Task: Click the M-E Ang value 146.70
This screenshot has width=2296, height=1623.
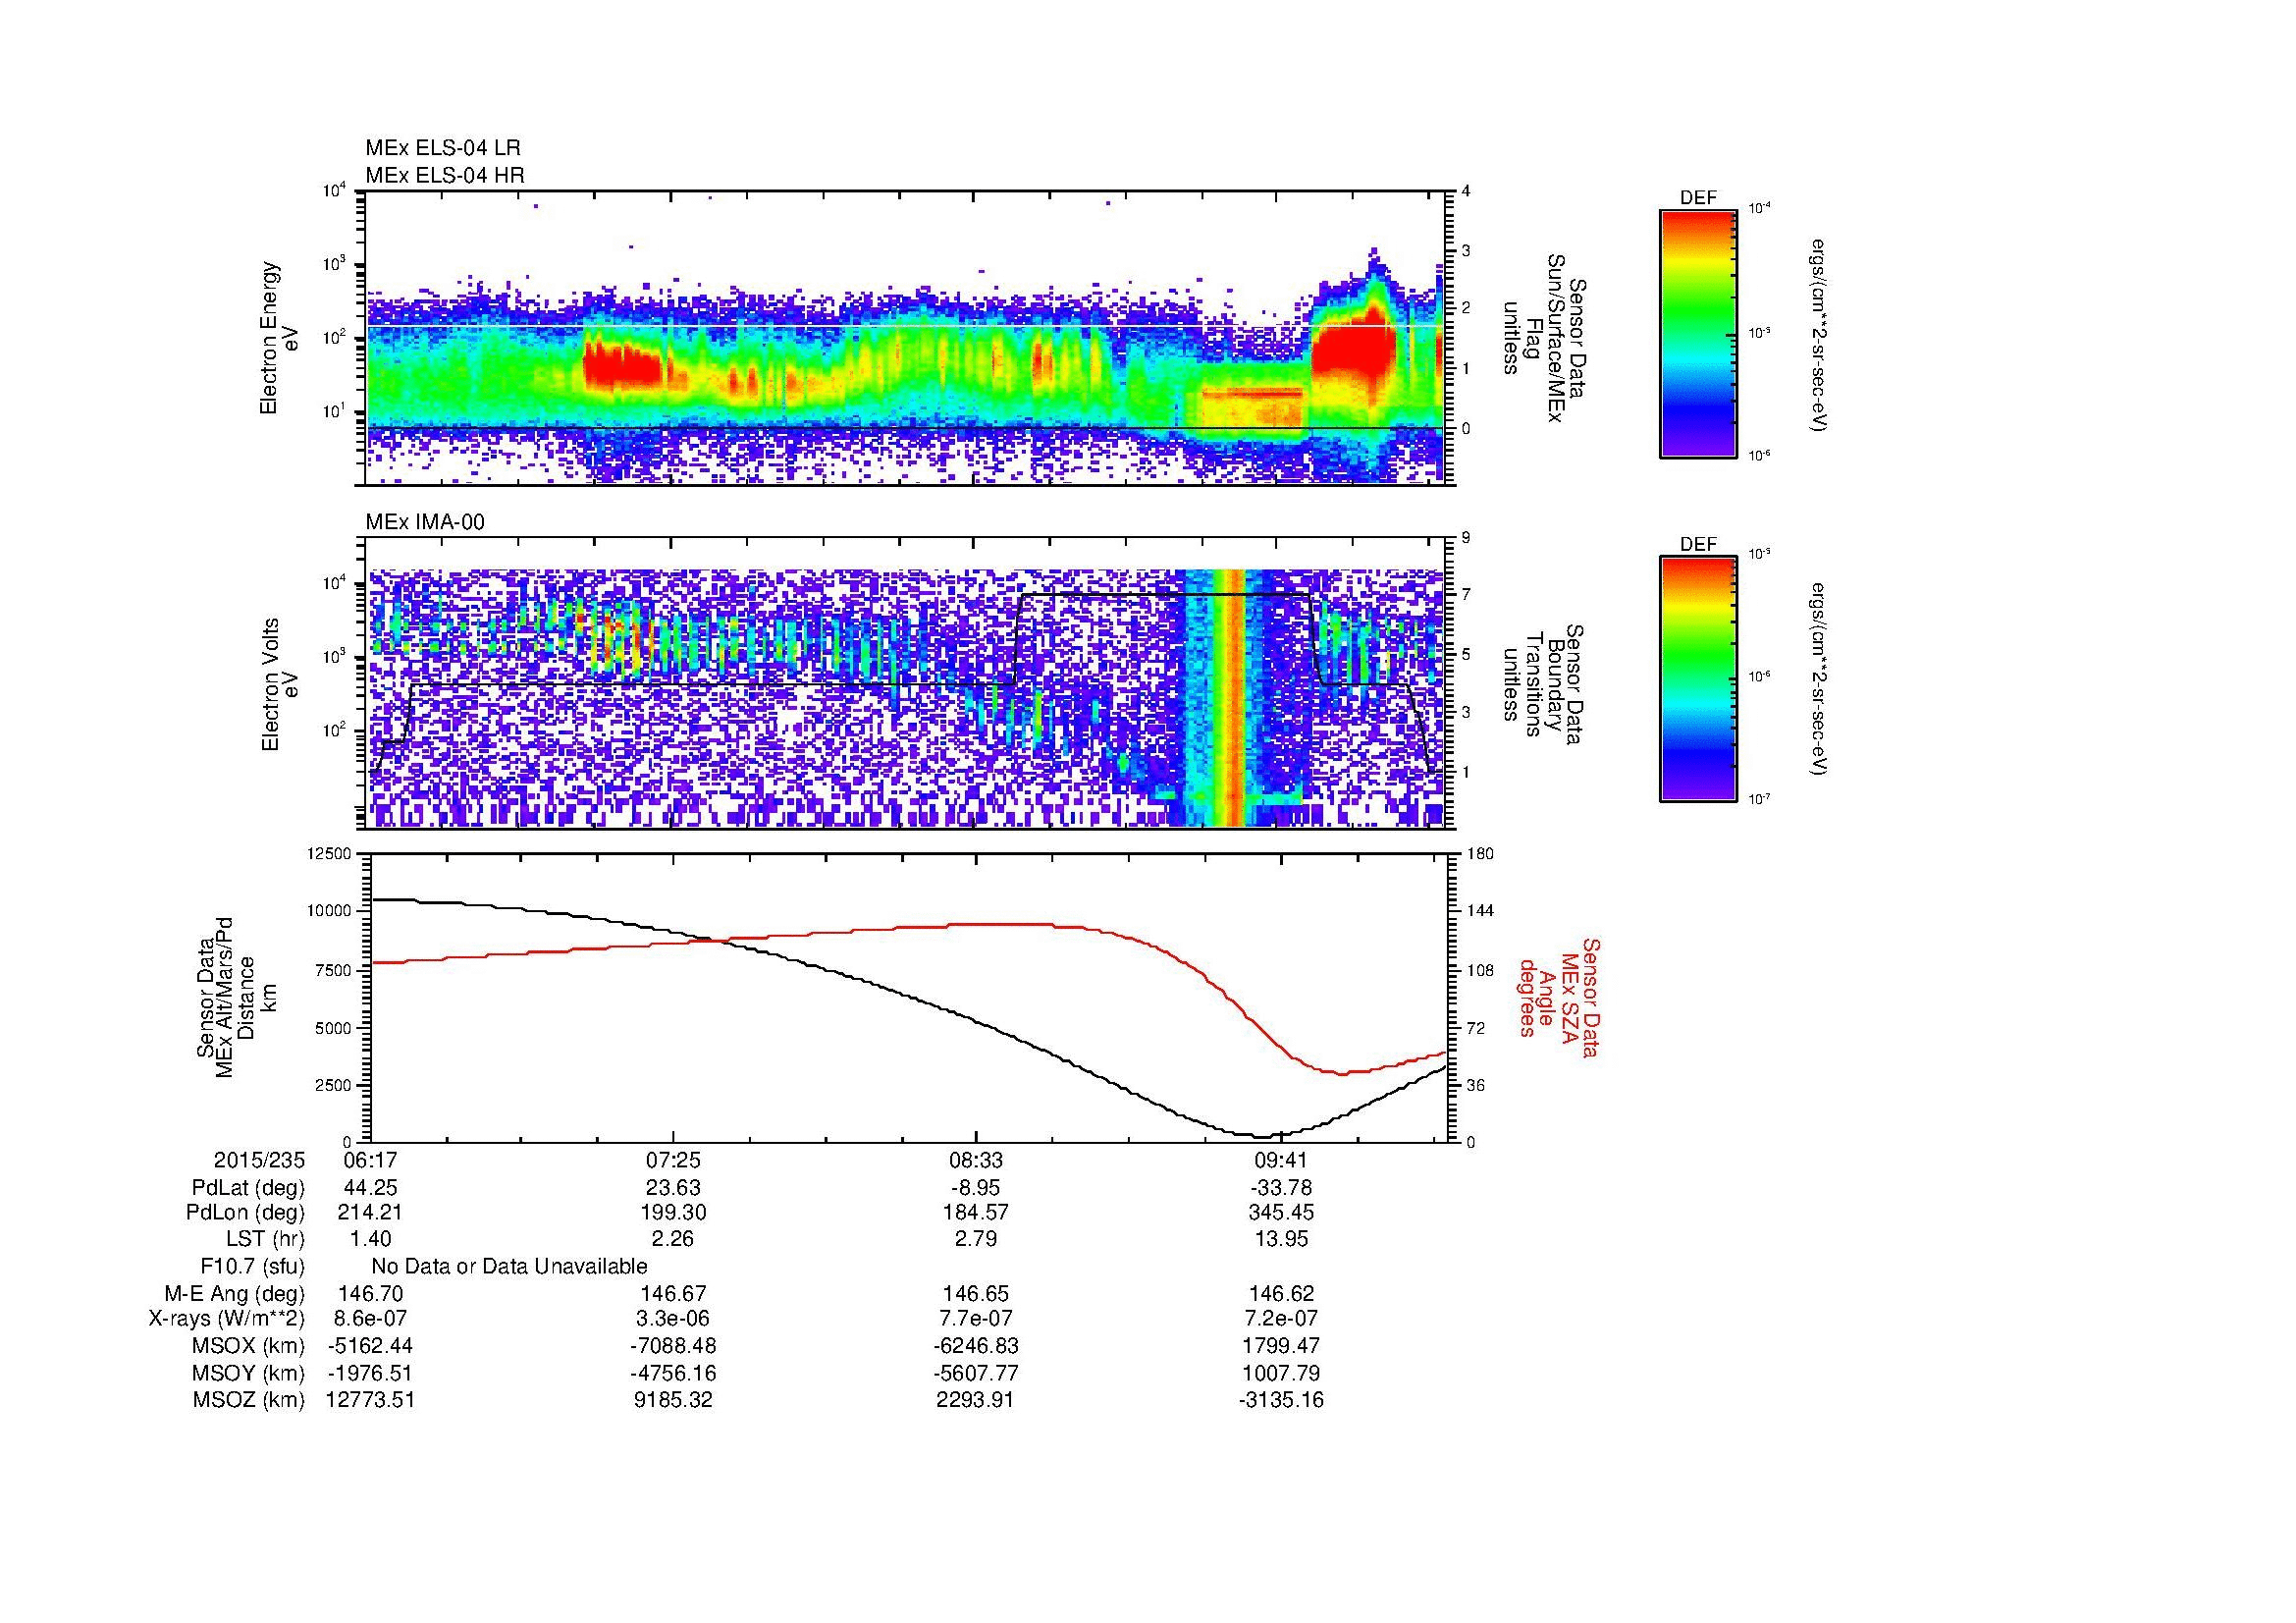Action: (x=370, y=1294)
